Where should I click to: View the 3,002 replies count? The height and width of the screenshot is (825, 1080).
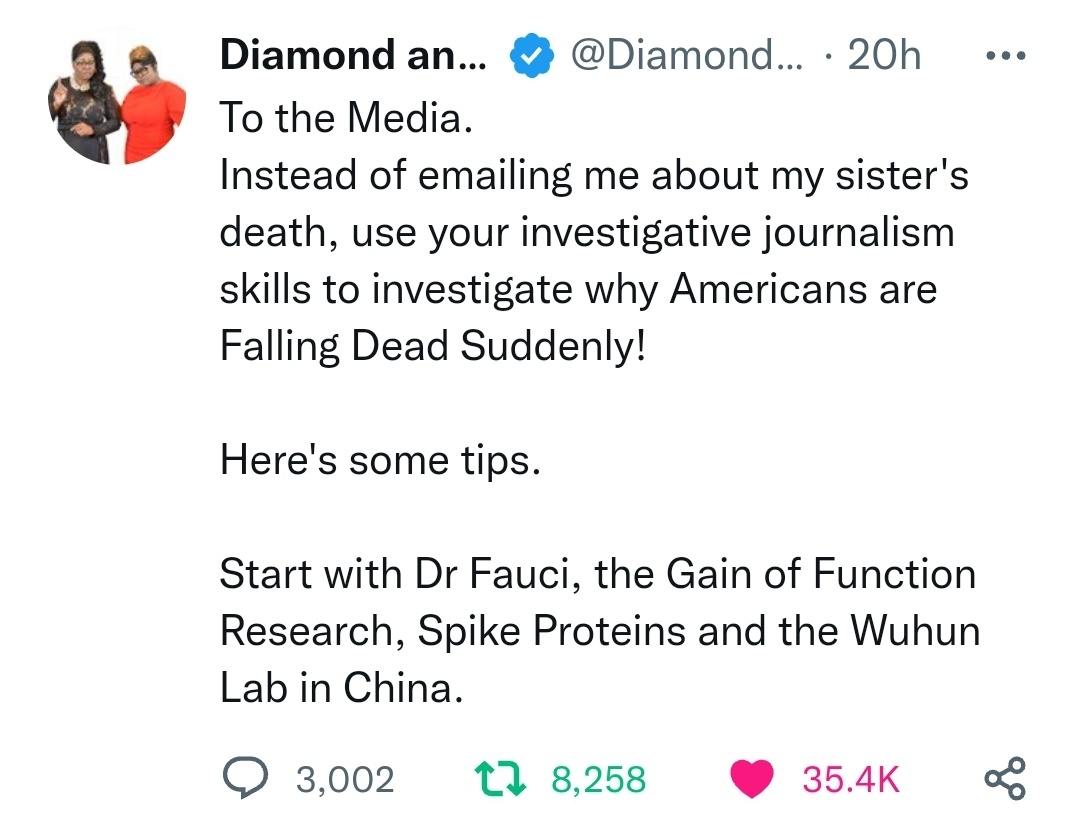click(345, 780)
